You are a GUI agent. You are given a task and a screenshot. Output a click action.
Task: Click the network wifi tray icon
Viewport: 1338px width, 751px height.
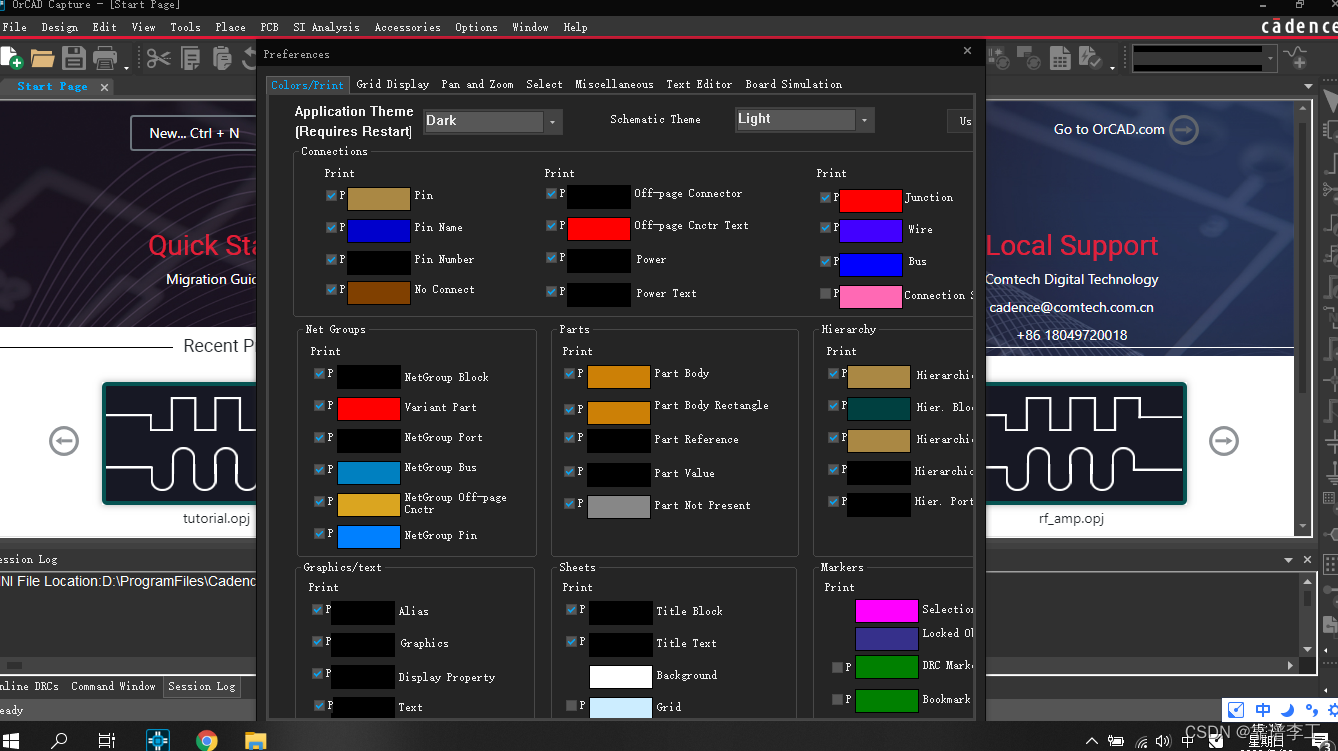tap(1141, 742)
